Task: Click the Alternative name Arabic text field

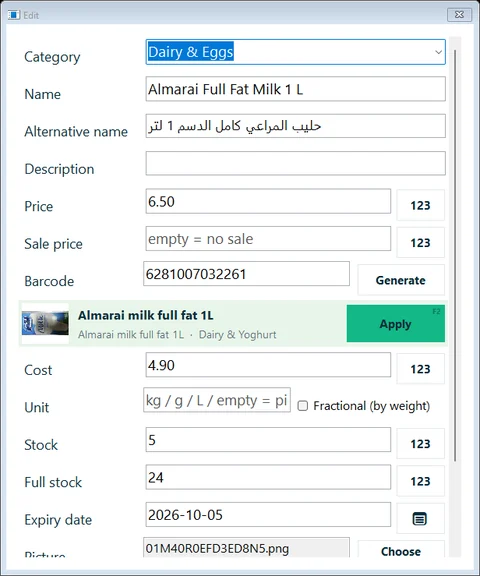Action: pyautogui.click(x=295, y=126)
